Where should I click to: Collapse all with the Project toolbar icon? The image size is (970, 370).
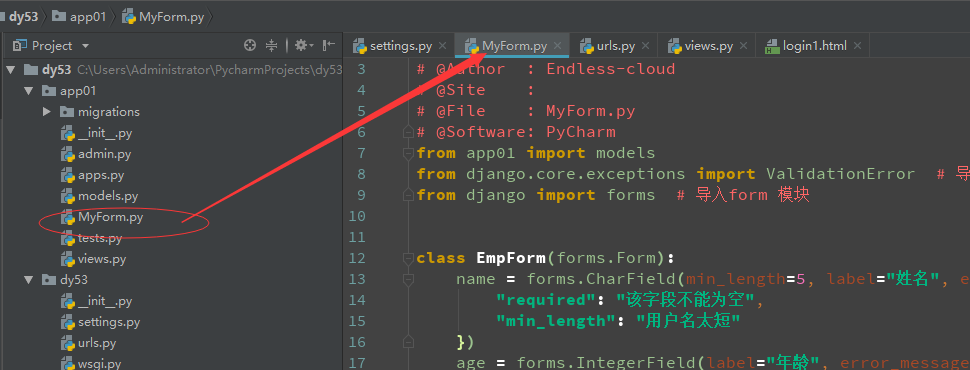(x=272, y=45)
